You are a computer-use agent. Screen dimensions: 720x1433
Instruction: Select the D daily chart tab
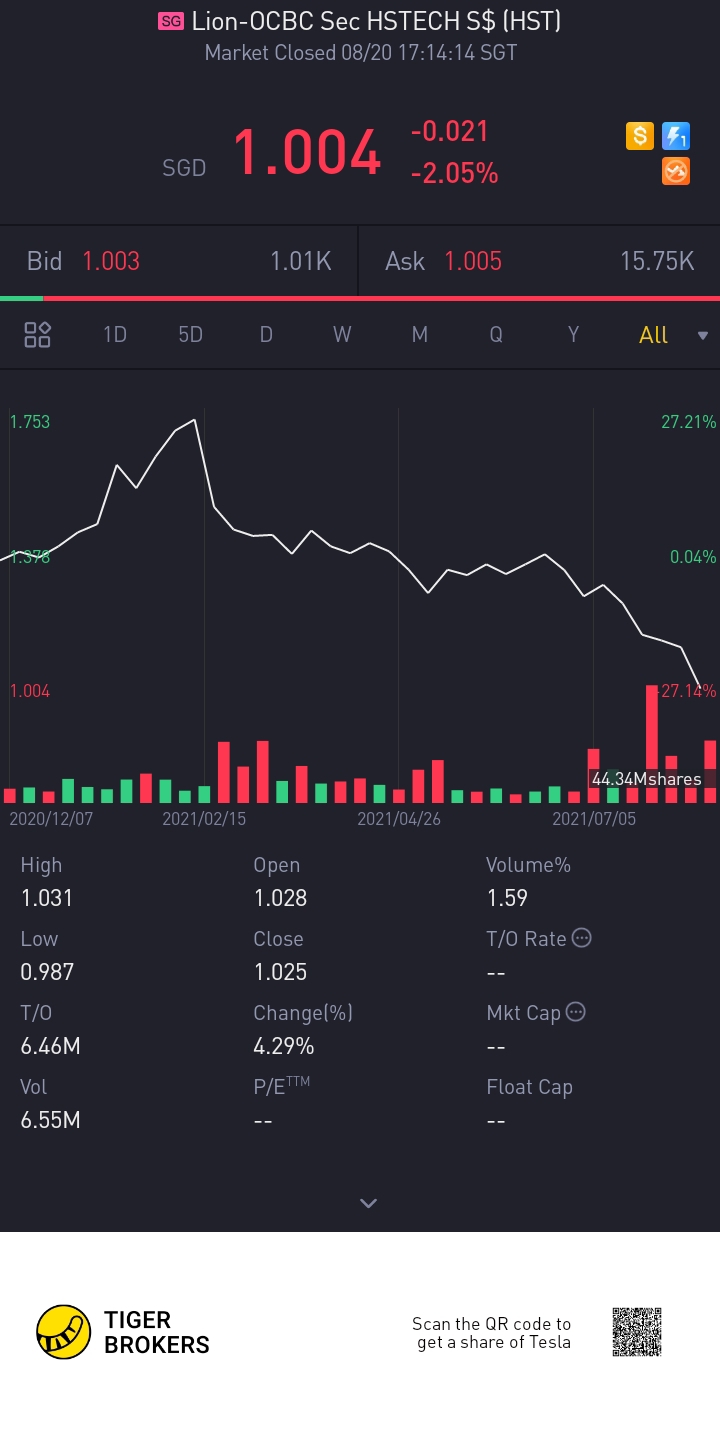click(x=266, y=335)
